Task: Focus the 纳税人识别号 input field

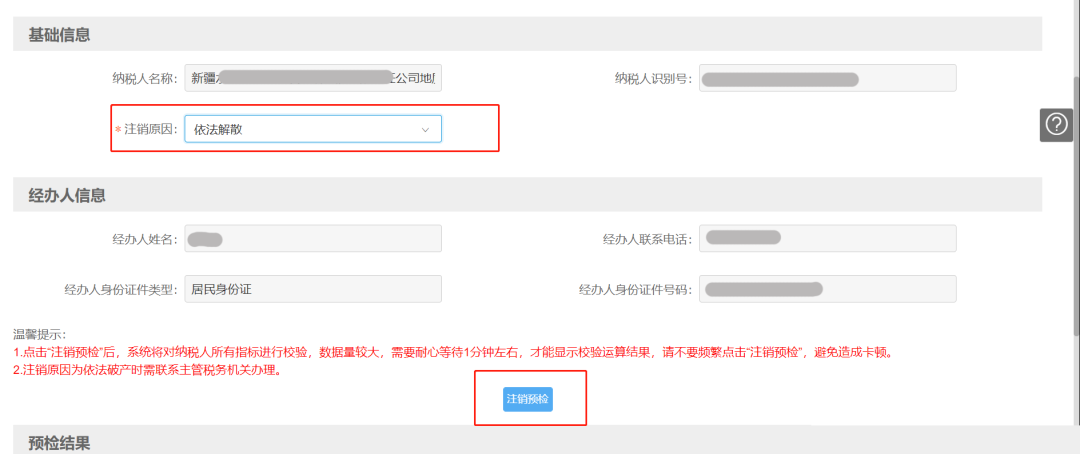Action: 828,78
